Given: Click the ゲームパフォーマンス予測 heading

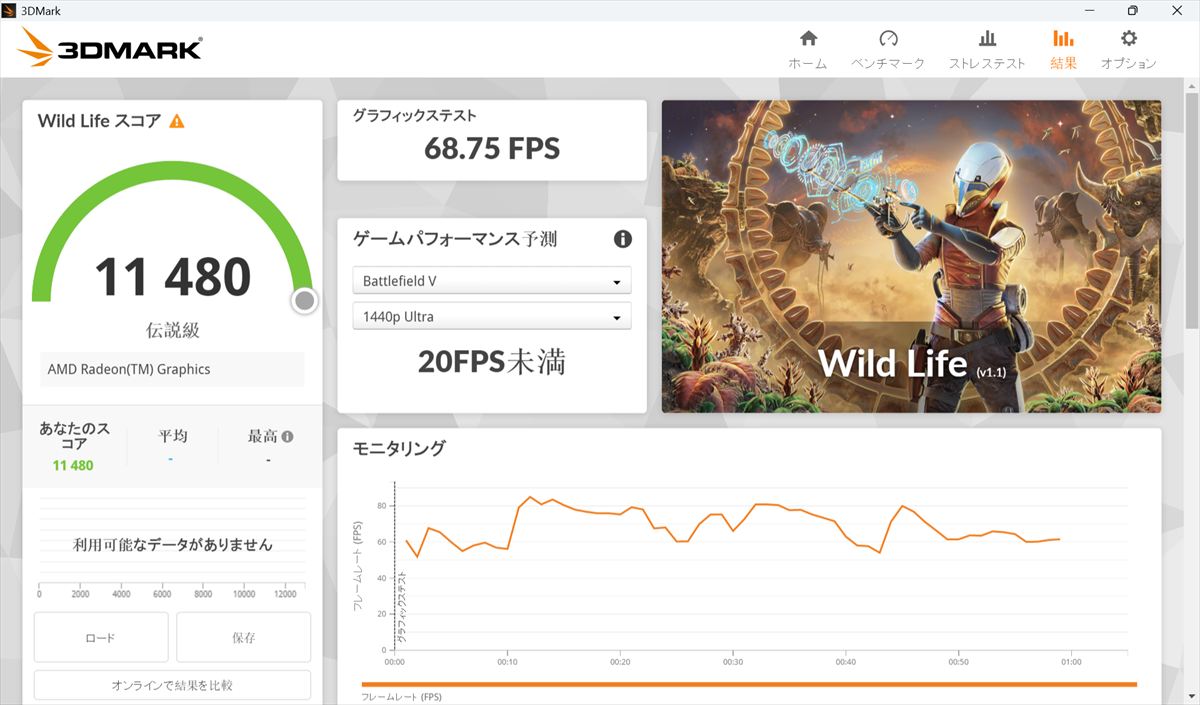Looking at the screenshot, I should pyautogui.click(x=455, y=239).
